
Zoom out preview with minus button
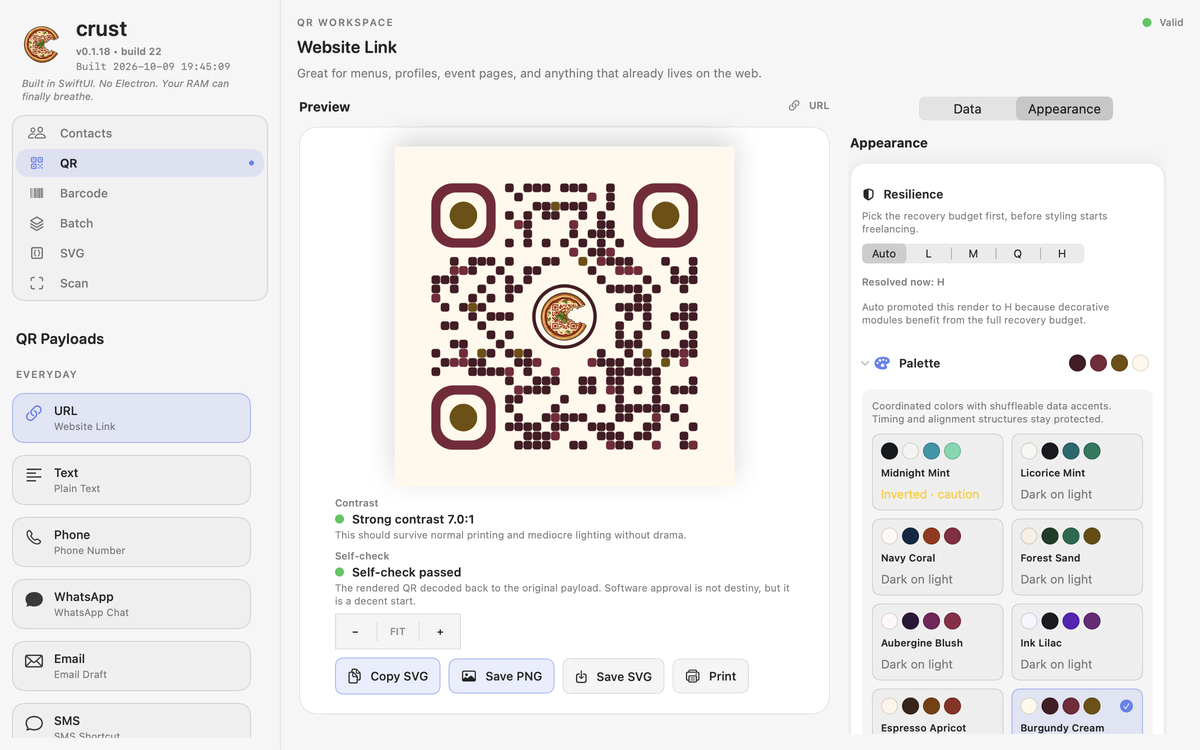pyautogui.click(x=355, y=632)
